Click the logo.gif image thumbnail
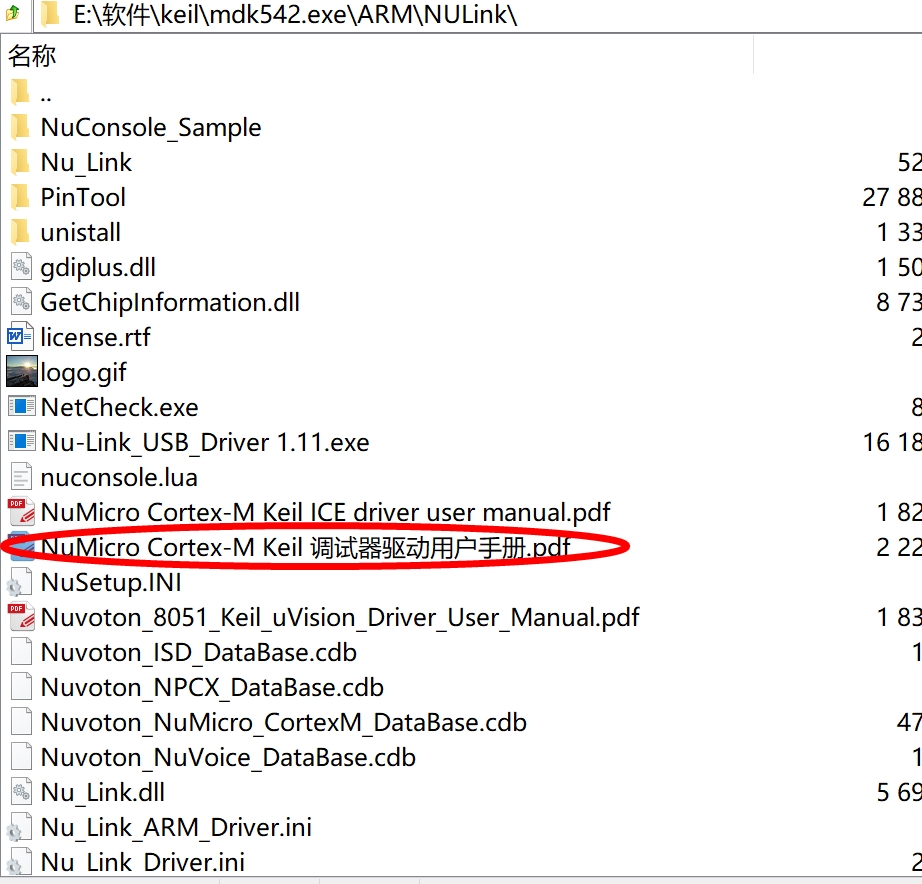The height and width of the screenshot is (884, 922). 22,372
